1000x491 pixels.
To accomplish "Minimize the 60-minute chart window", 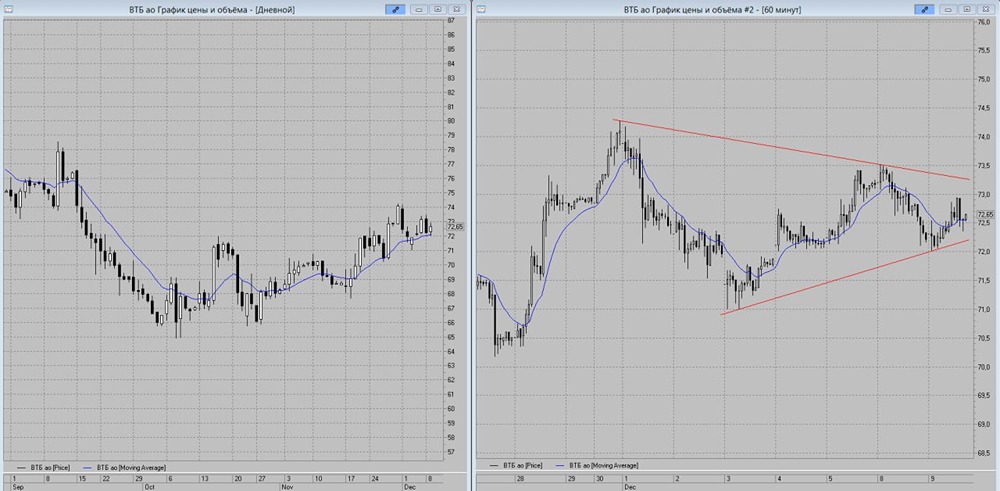I will [948, 9].
